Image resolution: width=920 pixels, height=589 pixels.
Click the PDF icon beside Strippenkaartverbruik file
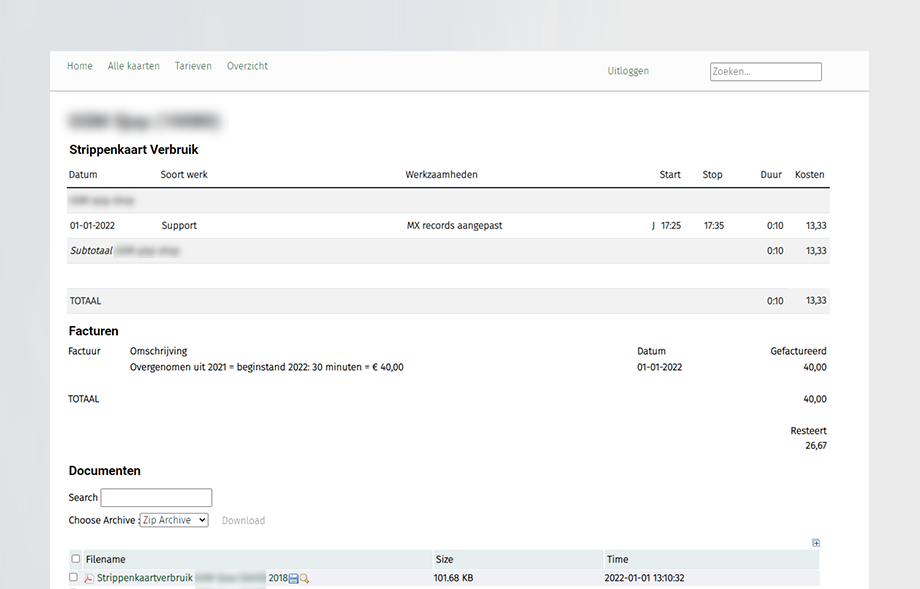88,578
